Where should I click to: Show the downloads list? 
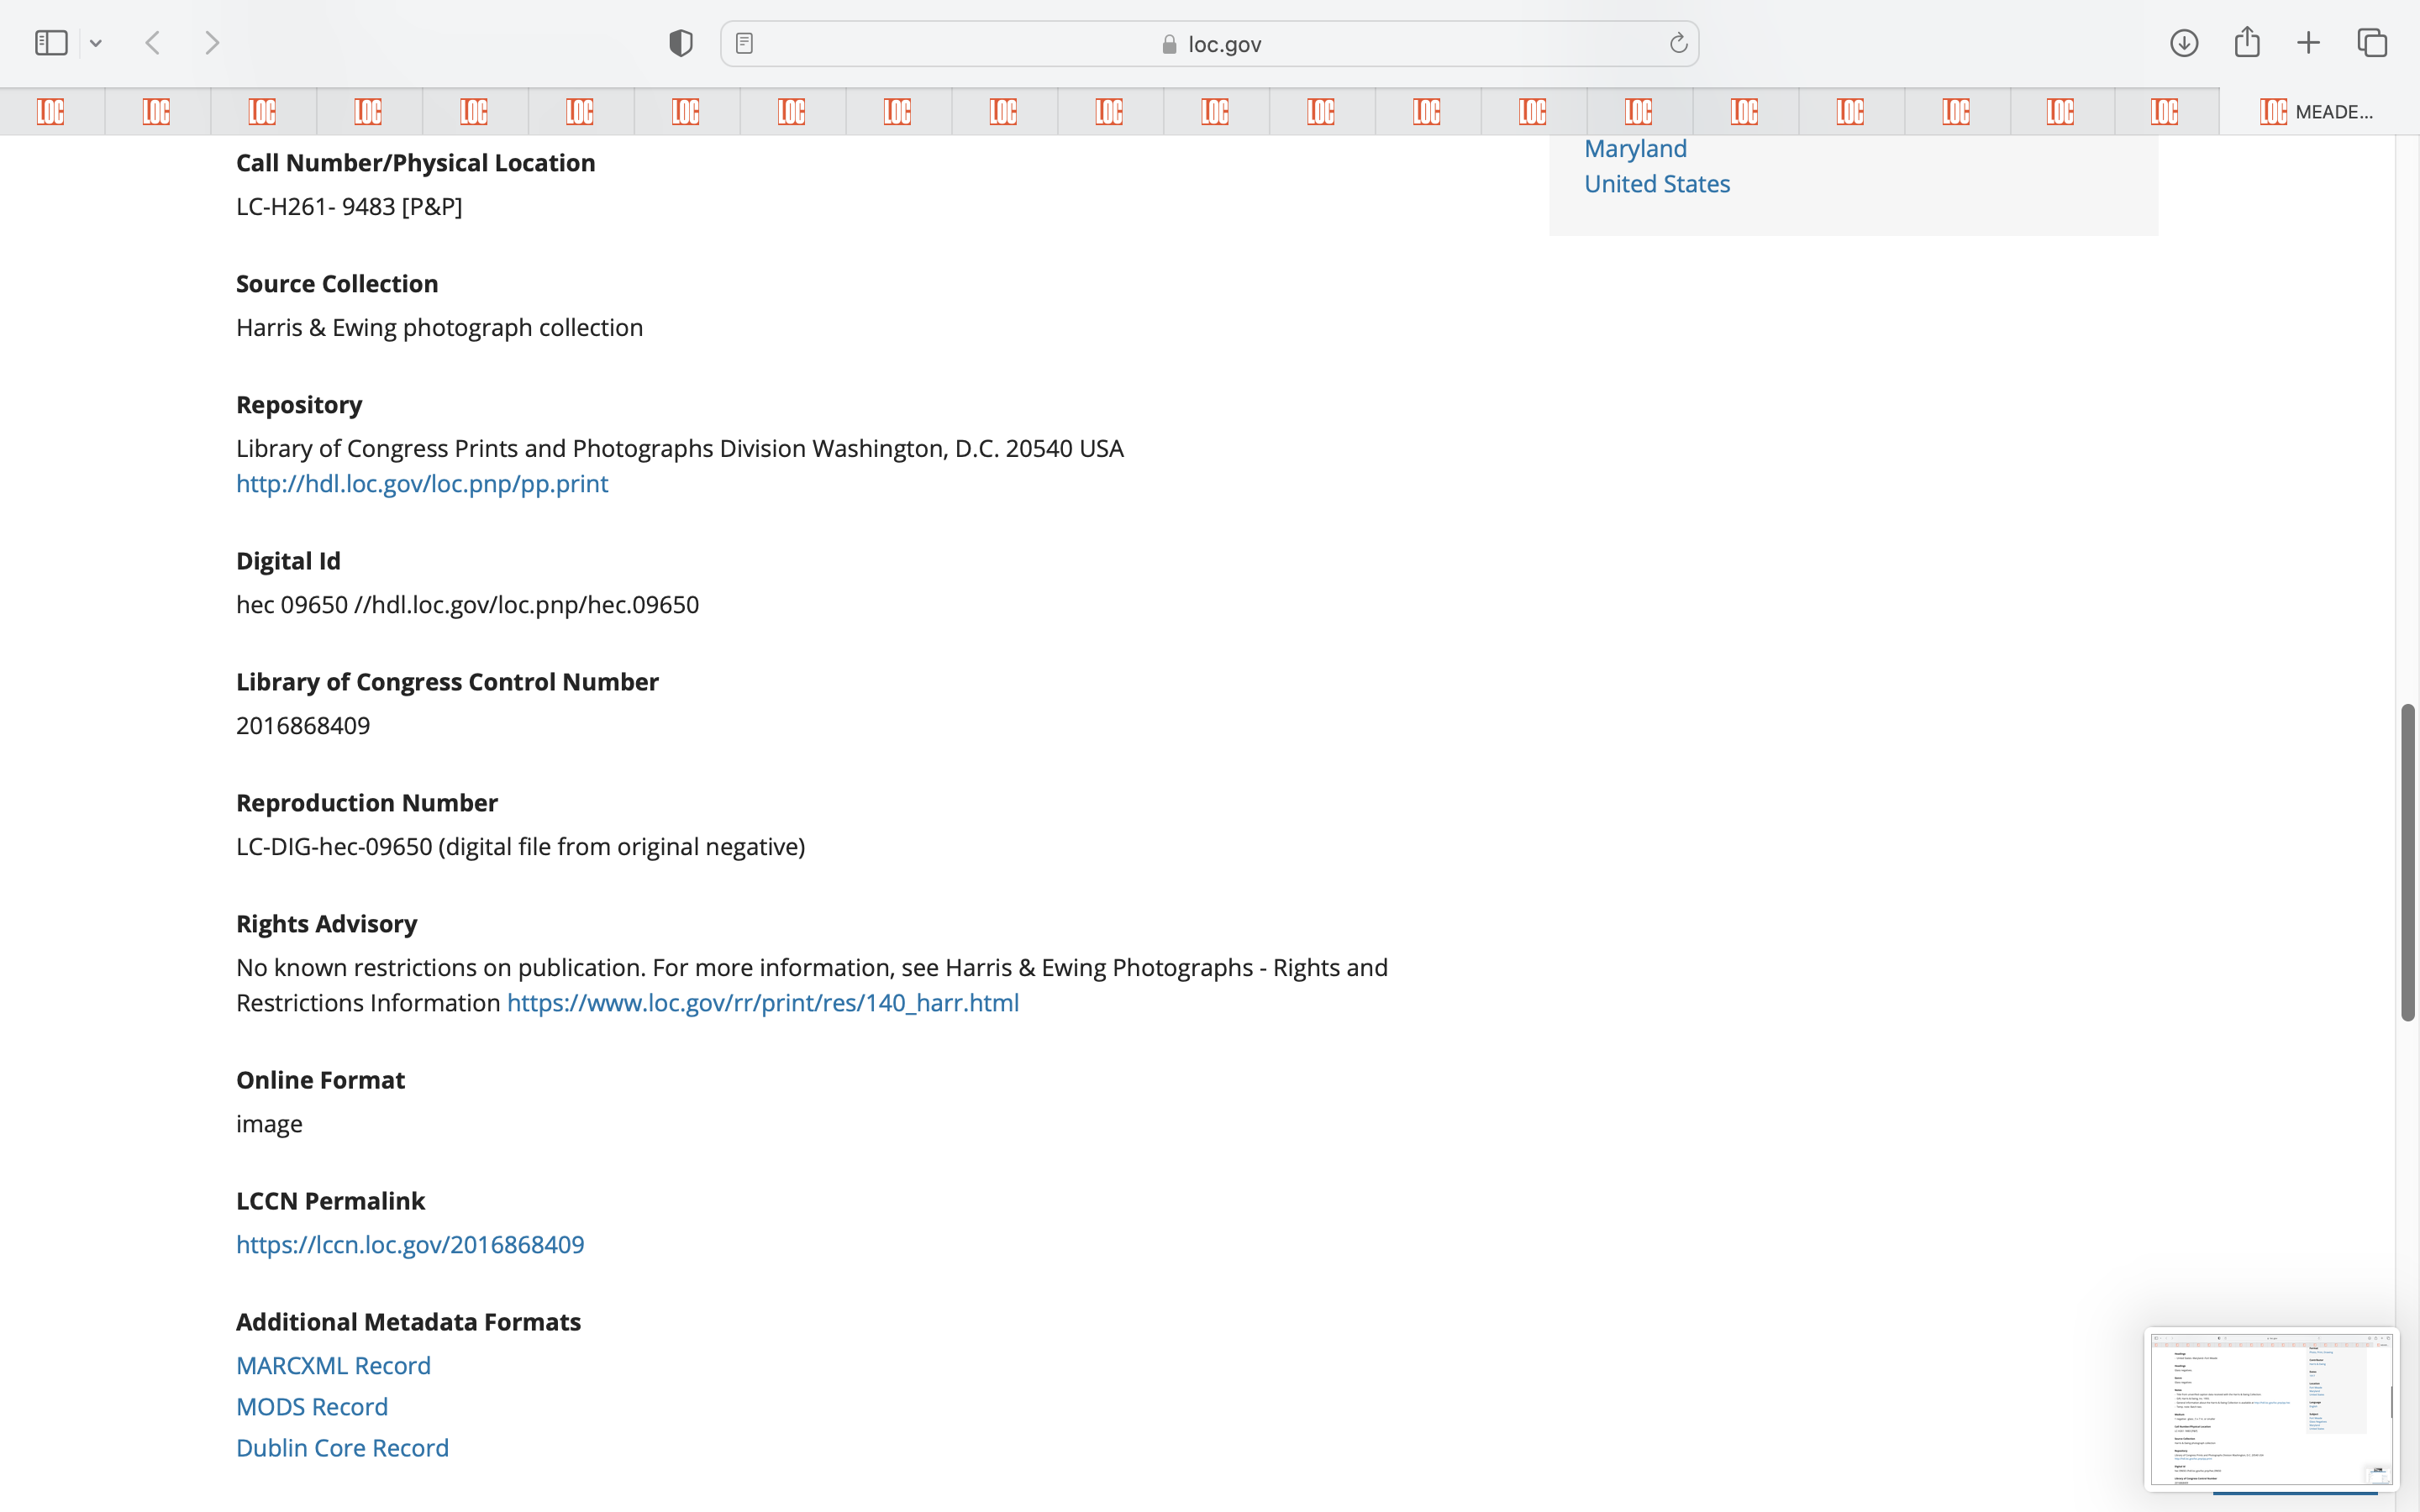(x=2184, y=43)
